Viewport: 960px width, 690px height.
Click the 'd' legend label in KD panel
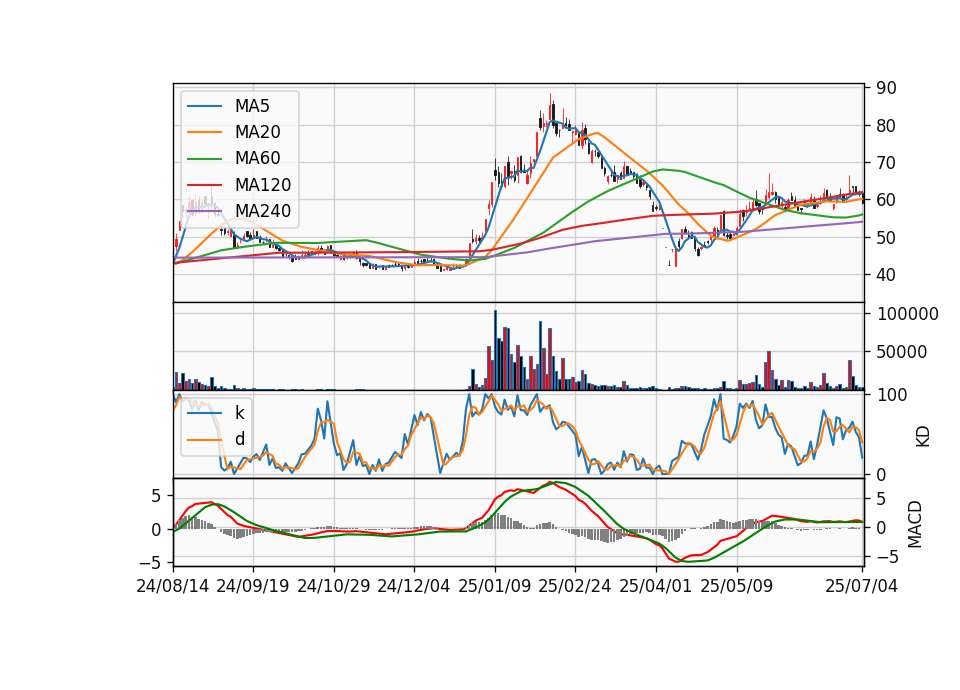point(239,439)
